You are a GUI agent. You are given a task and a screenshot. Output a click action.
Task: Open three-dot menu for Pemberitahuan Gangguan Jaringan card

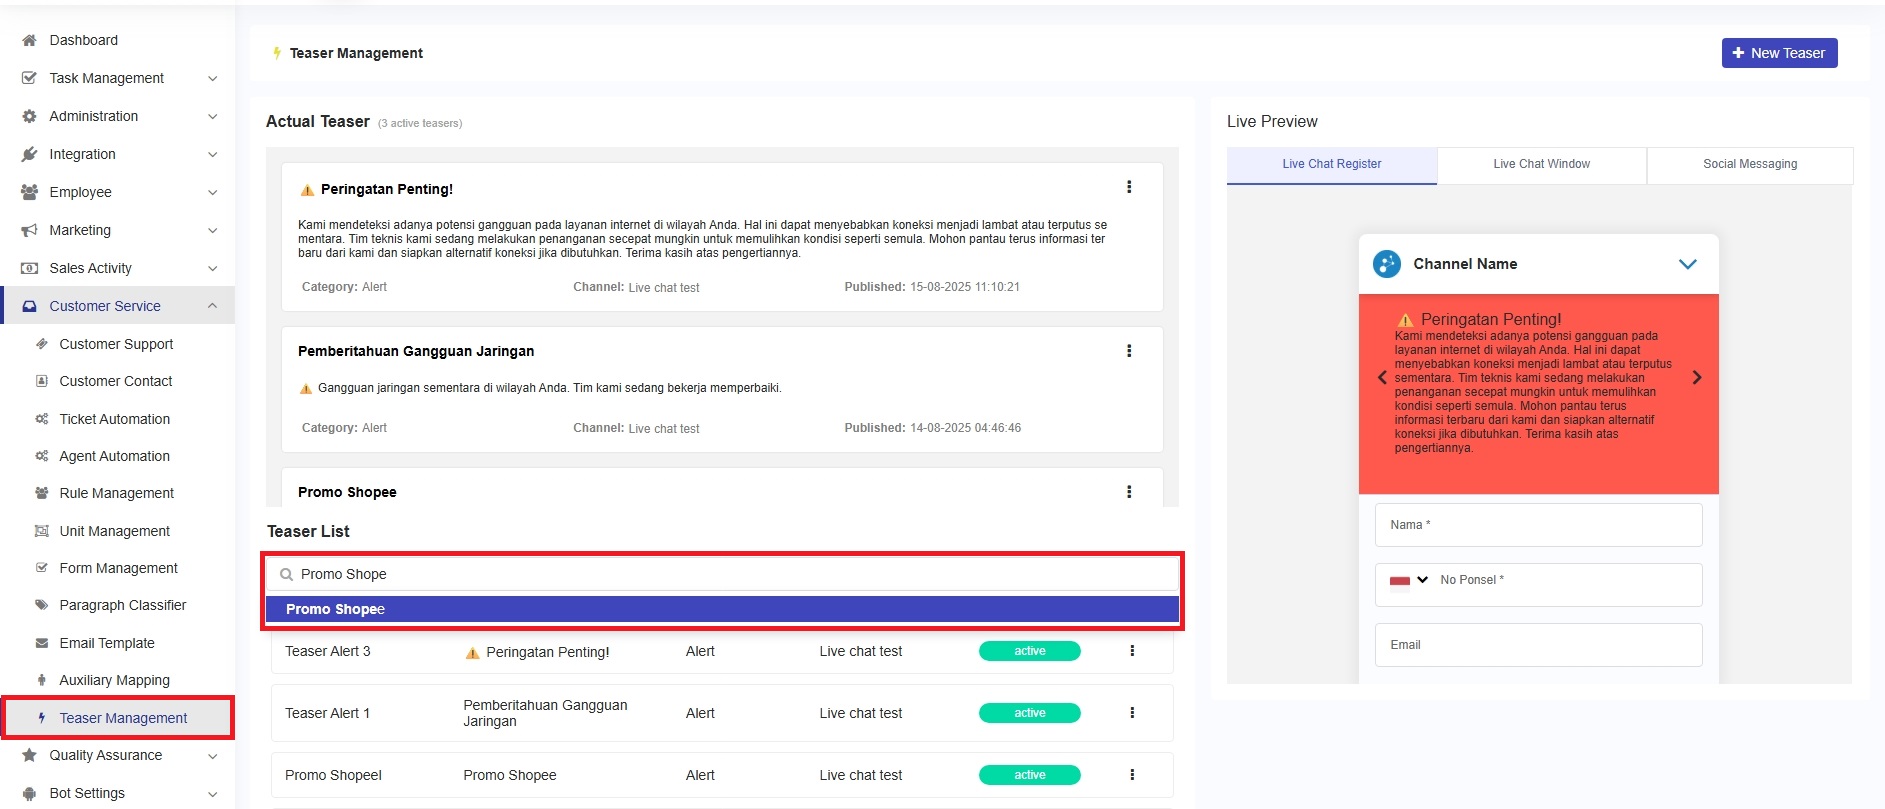pyautogui.click(x=1129, y=351)
